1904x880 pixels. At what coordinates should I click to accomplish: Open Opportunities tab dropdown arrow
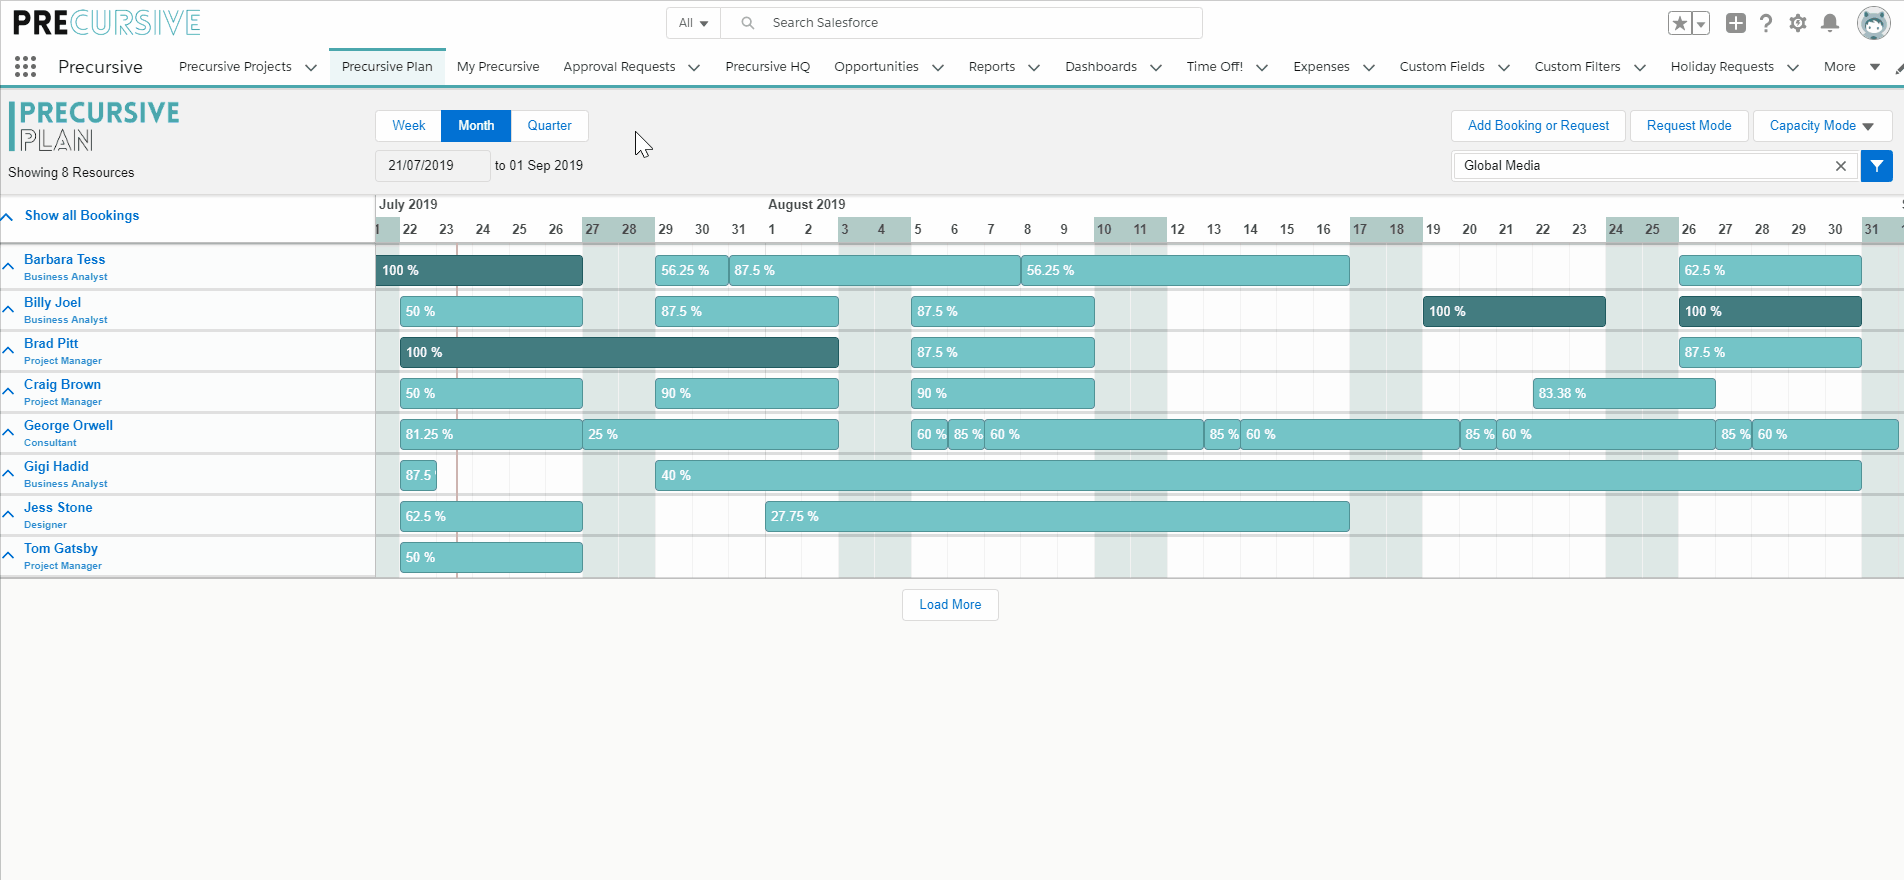pos(938,68)
